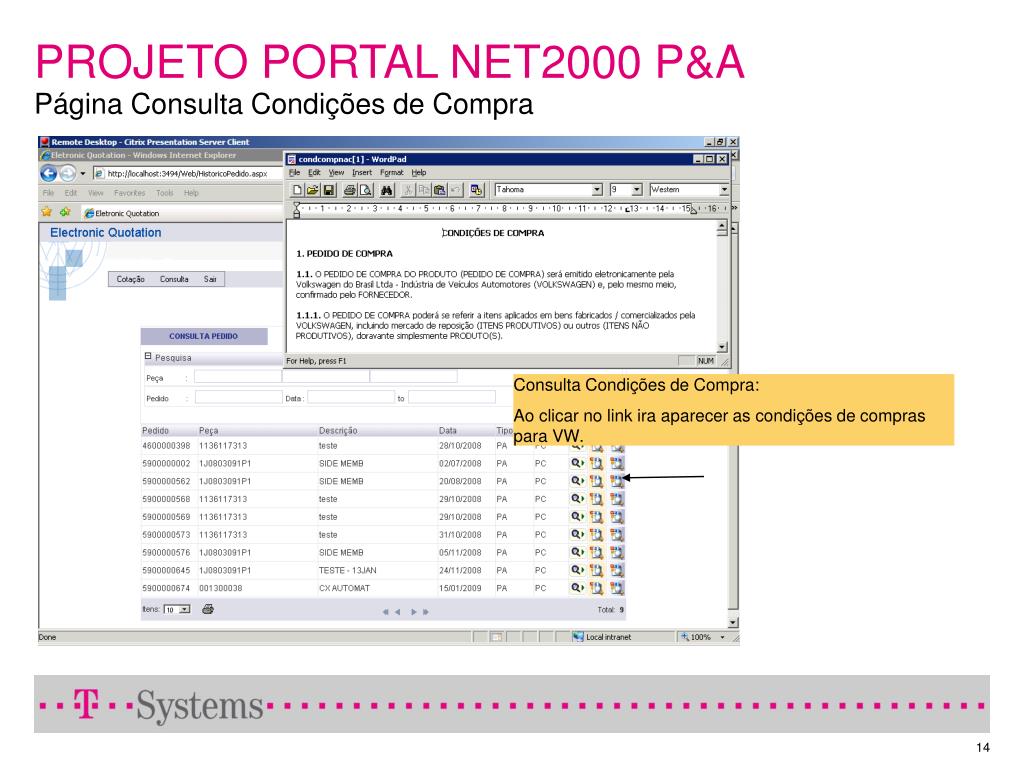Click the previous-page arrow in table pager

(397, 612)
